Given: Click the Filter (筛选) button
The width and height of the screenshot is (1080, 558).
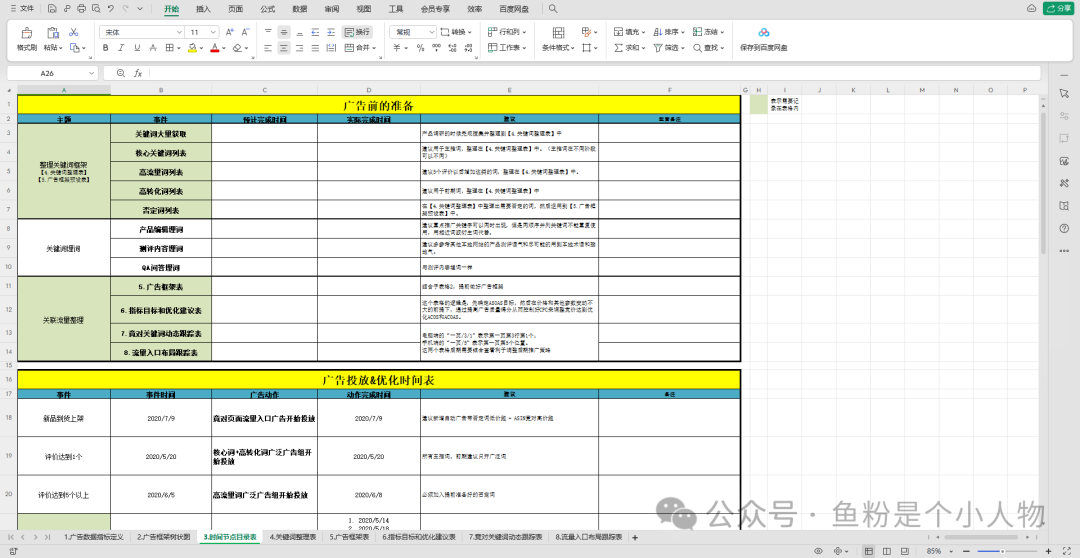Looking at the screenshot, I should coord(669,48).
